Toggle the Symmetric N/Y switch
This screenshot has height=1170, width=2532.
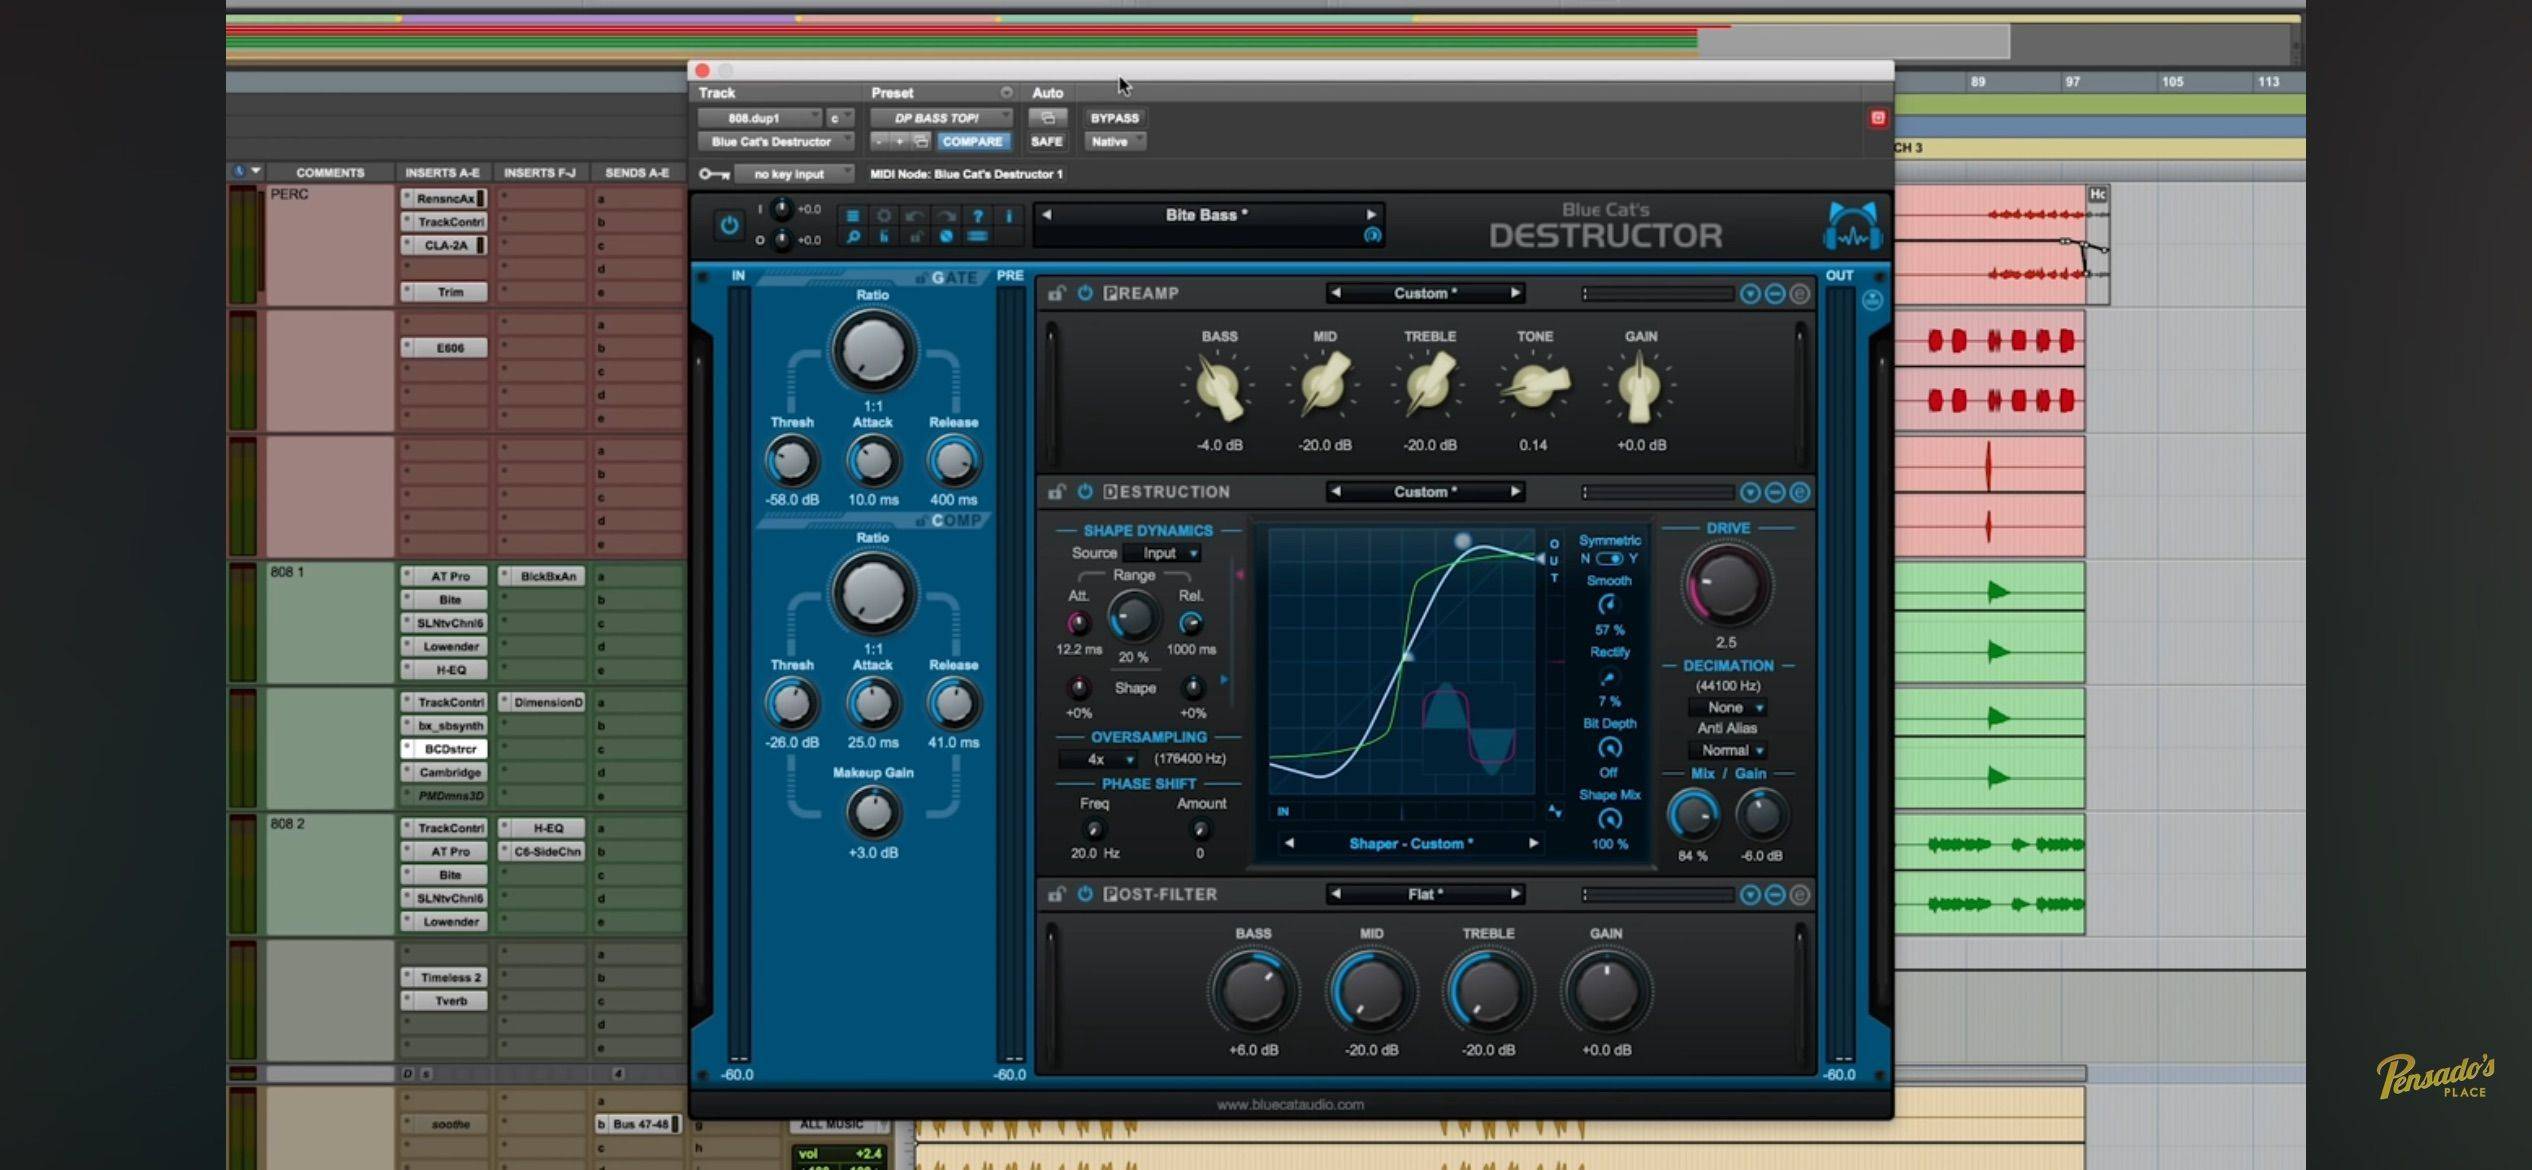point(1609,559)
